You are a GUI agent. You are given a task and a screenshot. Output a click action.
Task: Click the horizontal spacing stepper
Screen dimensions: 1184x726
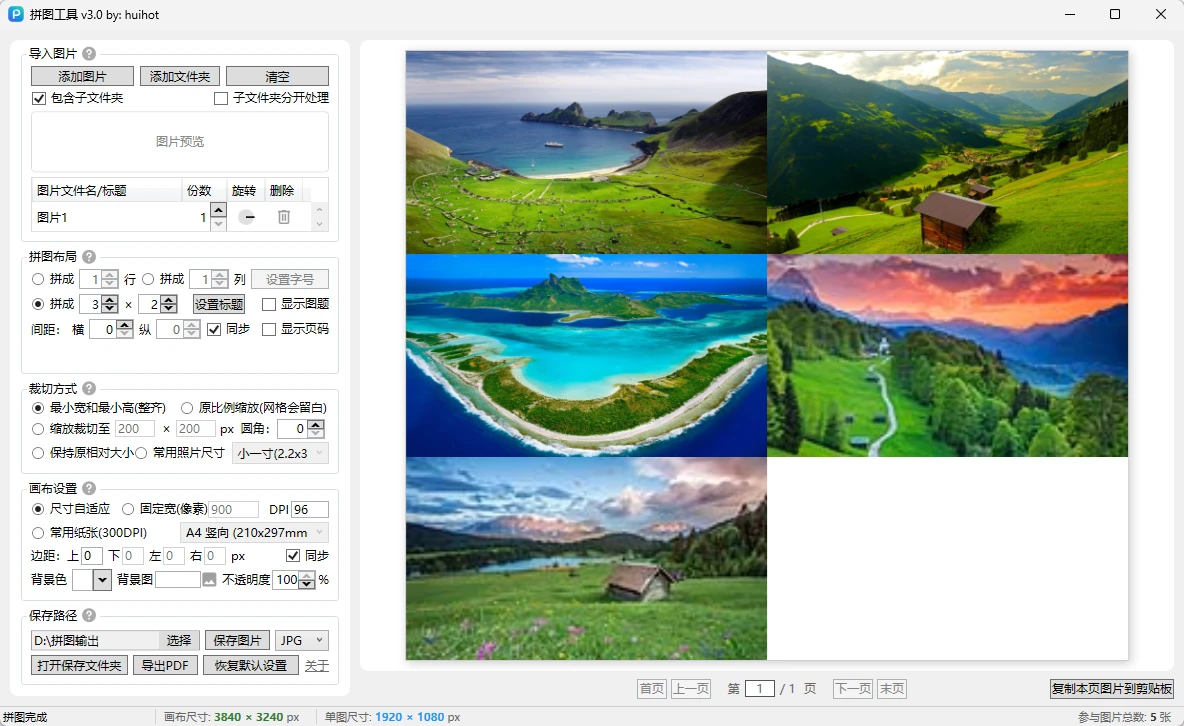pyautogui.click(x=125, y=329)
